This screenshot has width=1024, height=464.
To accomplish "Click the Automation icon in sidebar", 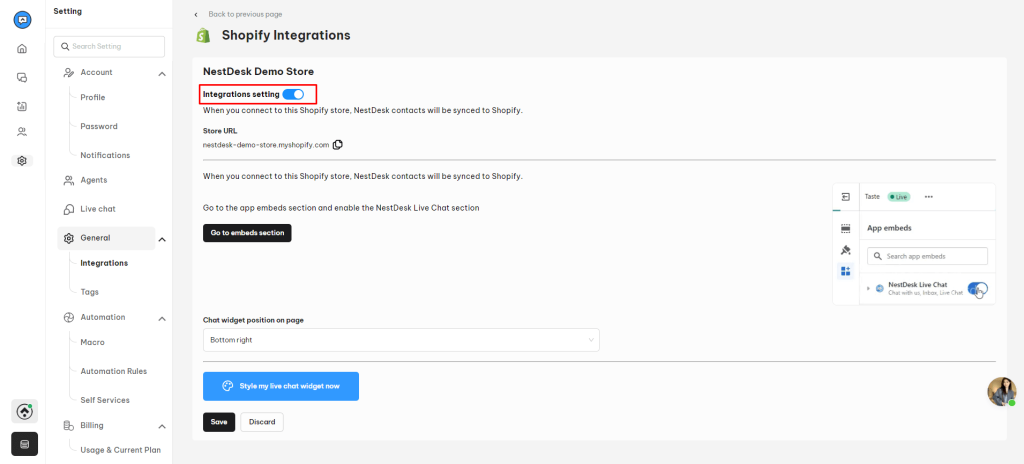I will [x=69, y=318].
